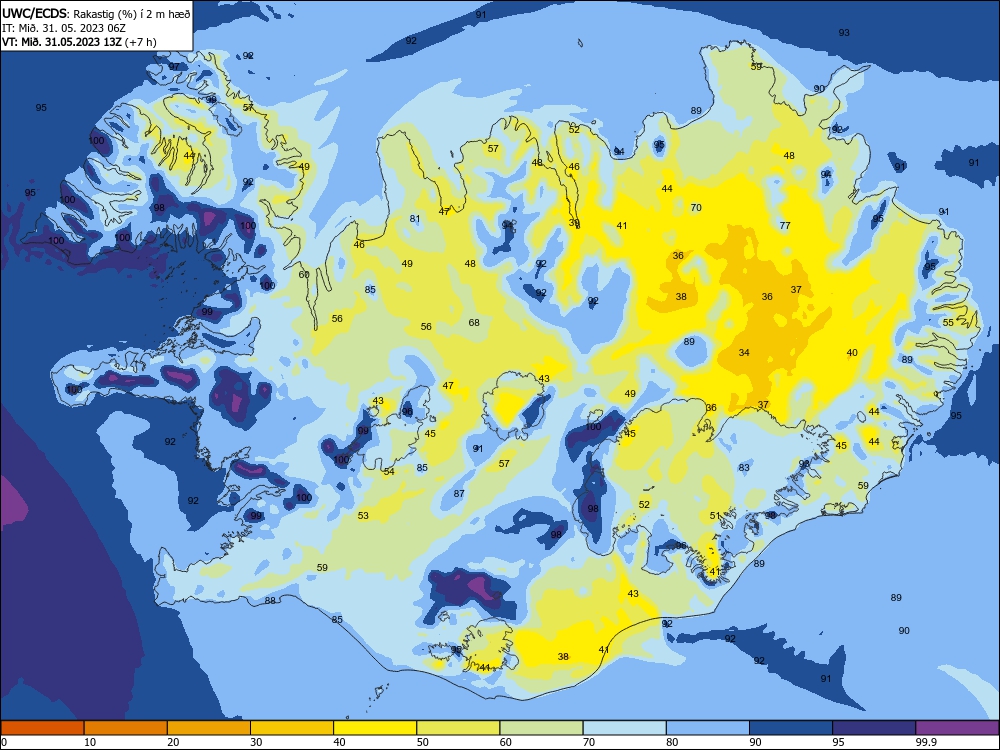
Task: Click the light blue 80–90 legend swatch
Action: click(x=708, y=728)
